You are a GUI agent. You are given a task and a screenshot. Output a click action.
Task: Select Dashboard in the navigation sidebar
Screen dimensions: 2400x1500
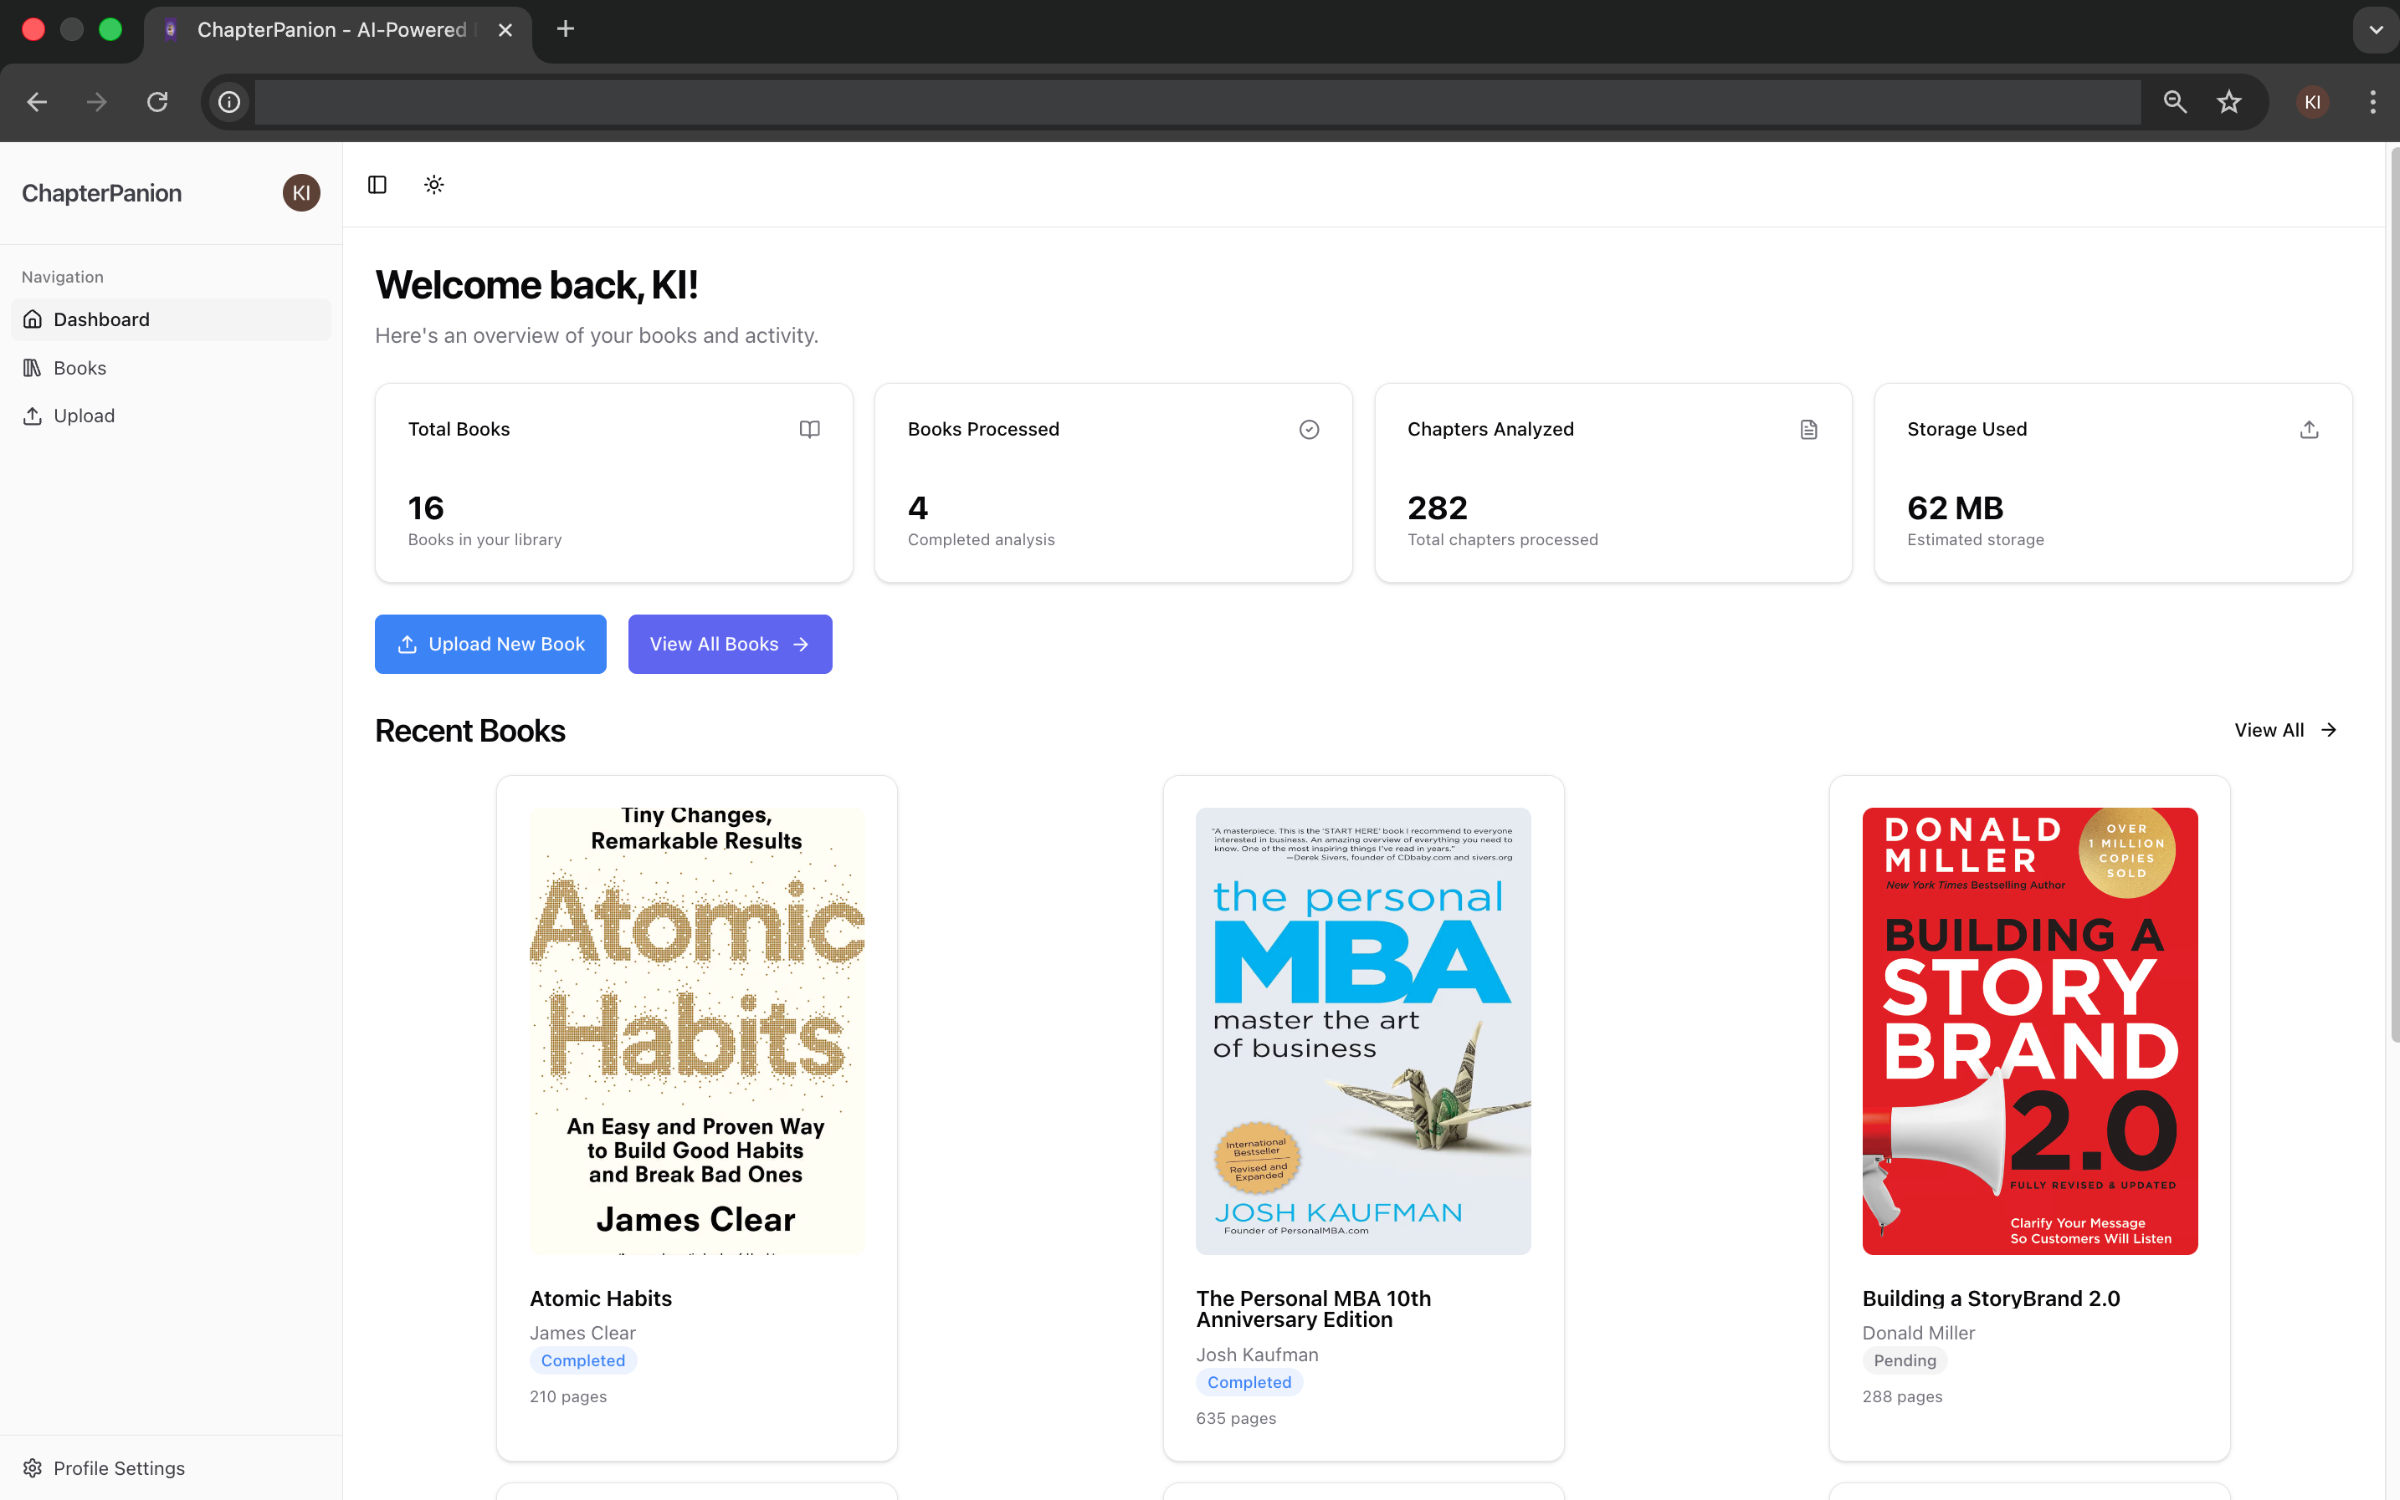pos(101,319)
